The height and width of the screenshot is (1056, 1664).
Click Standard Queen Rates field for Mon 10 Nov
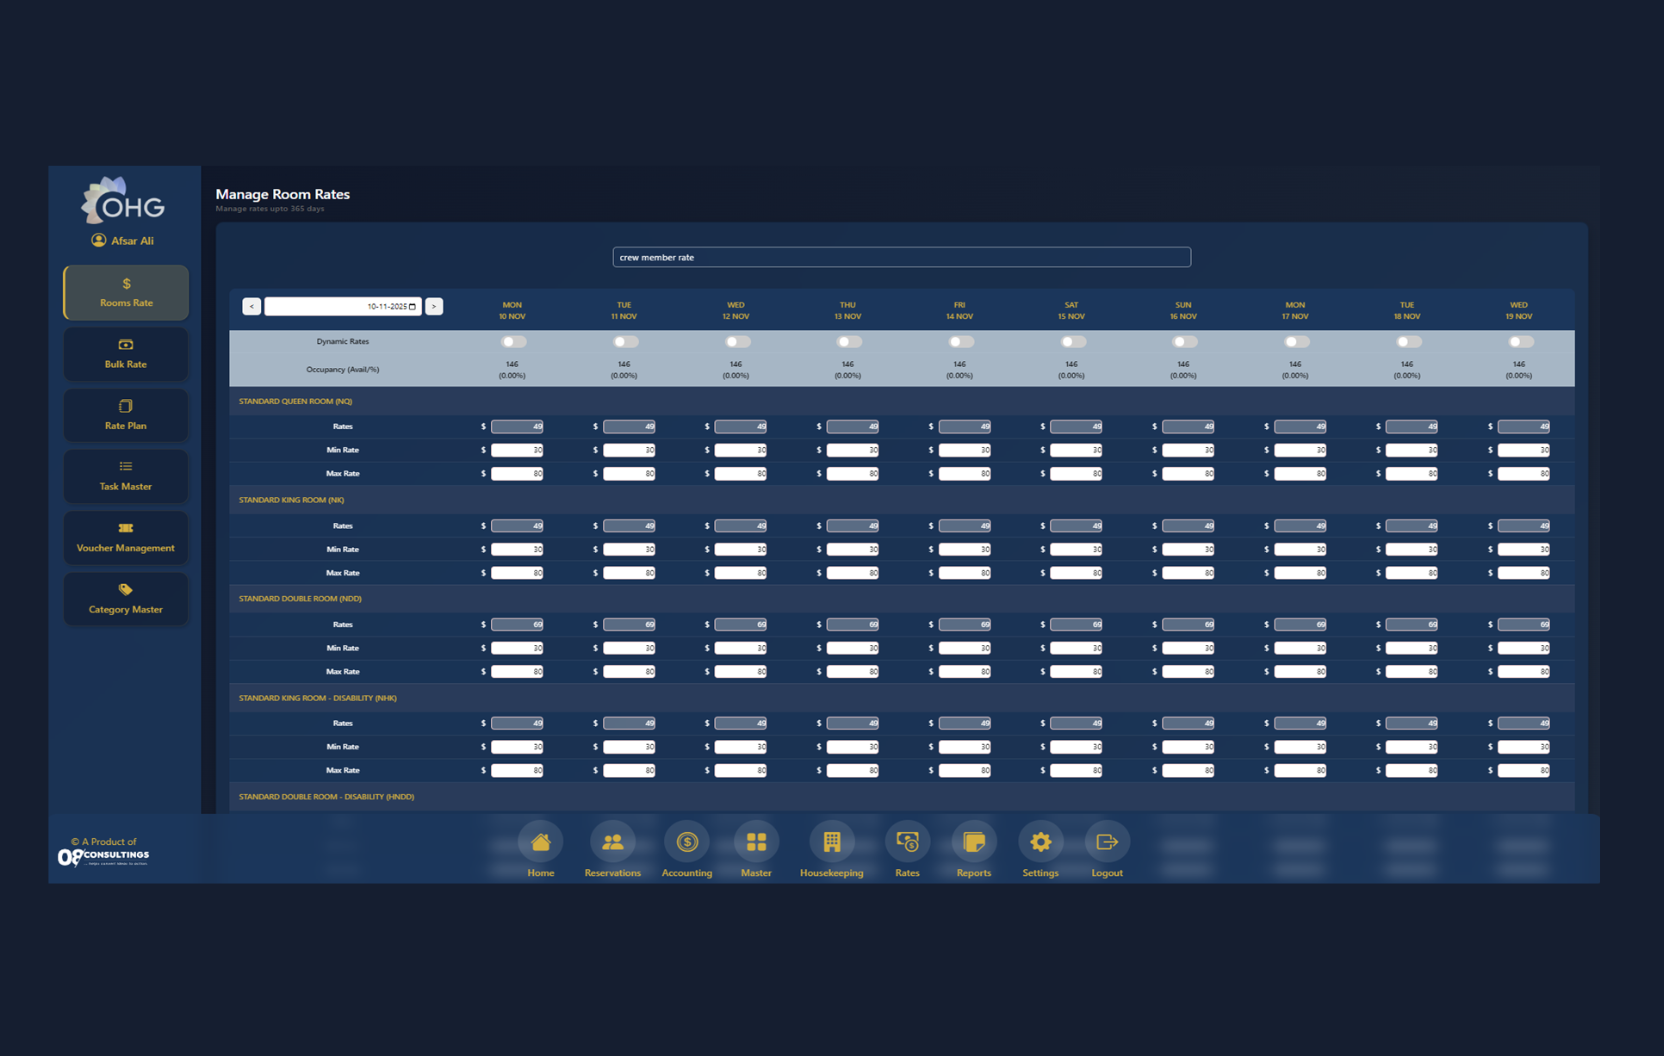(517, 427)
